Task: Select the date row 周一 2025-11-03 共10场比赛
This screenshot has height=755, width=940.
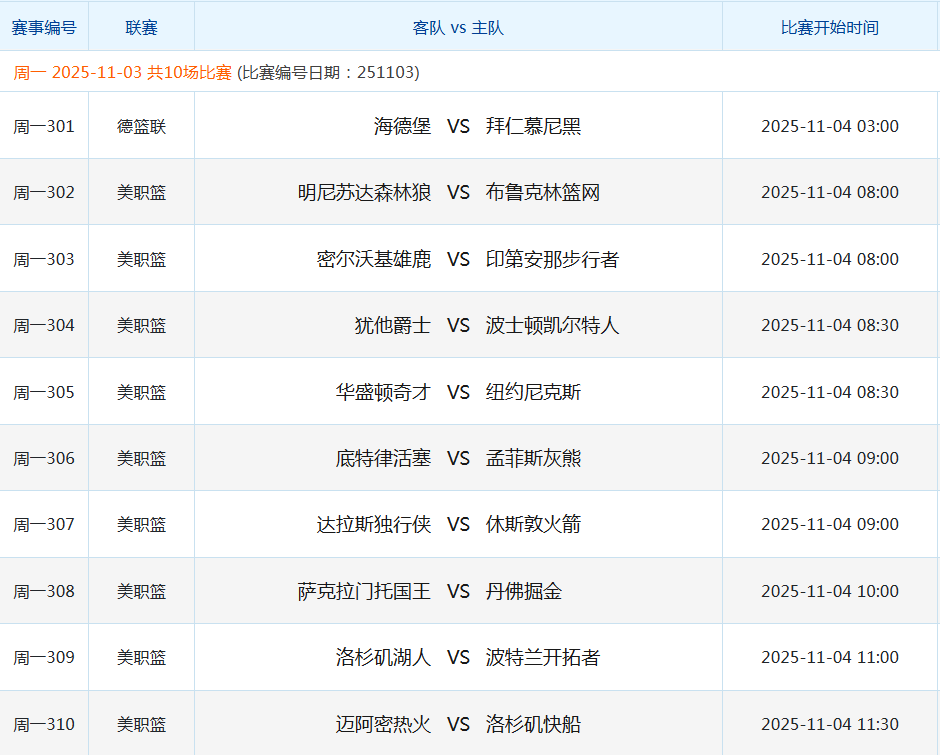Action: coord(123,73)
